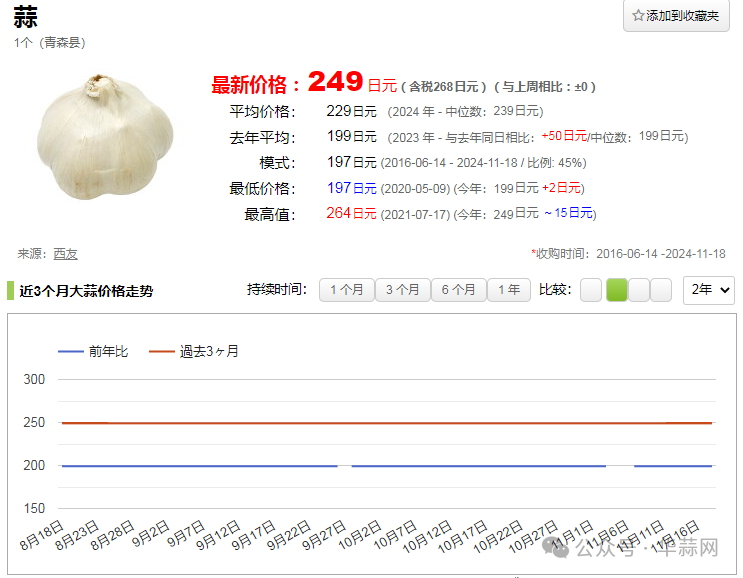Click the green bar beside 近3个月大蒜价格走势

pyautogui.click(x=10, y=291)
